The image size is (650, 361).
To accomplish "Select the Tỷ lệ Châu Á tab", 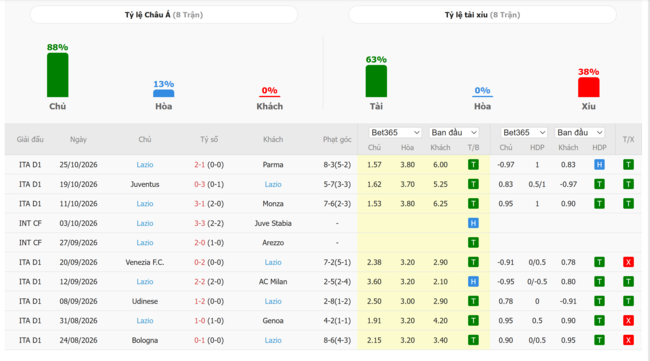I will point(164,15).
